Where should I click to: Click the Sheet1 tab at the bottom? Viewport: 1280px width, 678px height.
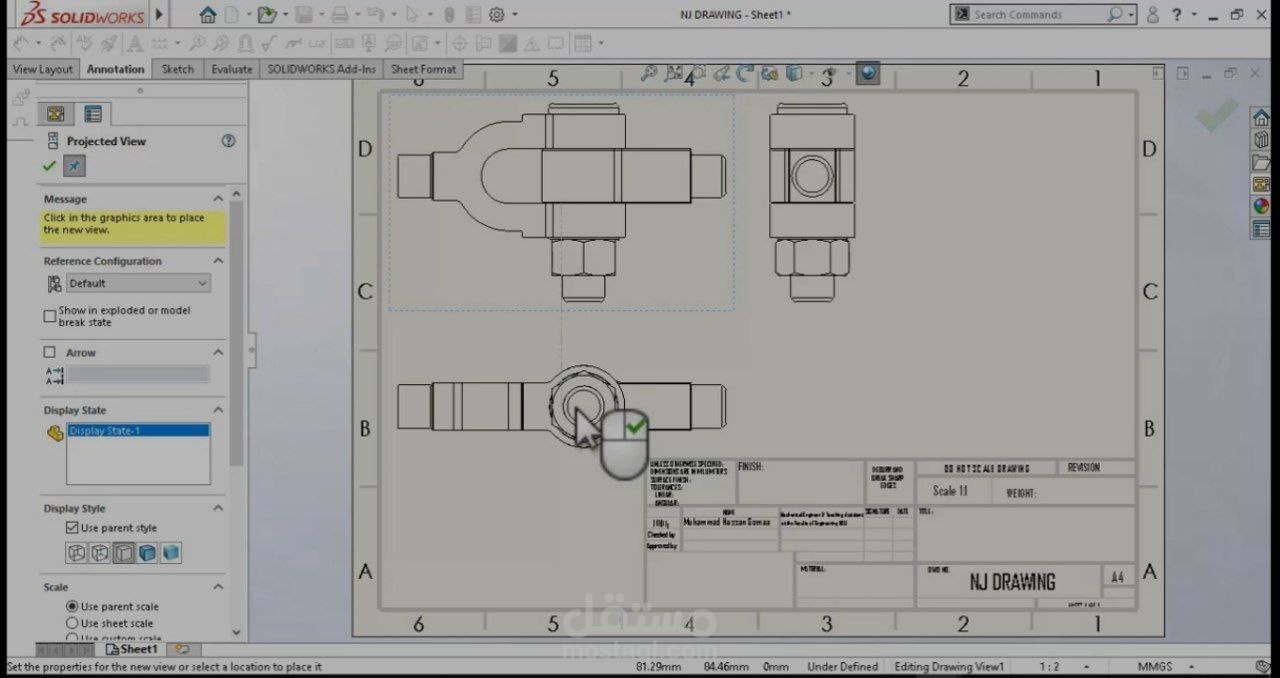pyautogui.click(x=131, y=649)
